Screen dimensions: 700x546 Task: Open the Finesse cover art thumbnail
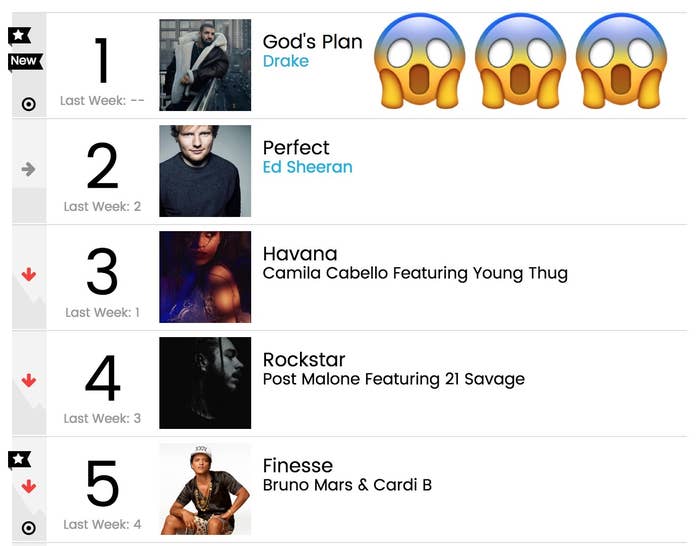[x=205, y=489]
